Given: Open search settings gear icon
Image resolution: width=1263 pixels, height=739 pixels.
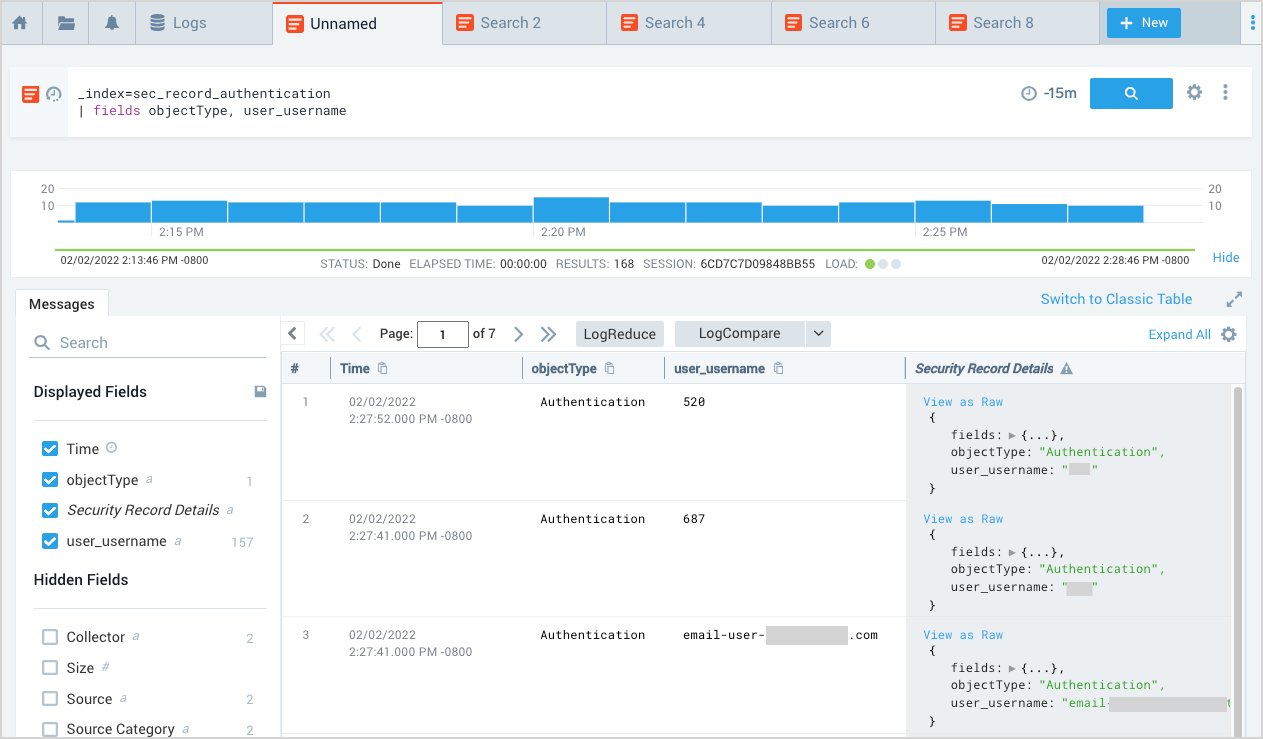Looking at the screenshot, I should tap(1194, 92).
